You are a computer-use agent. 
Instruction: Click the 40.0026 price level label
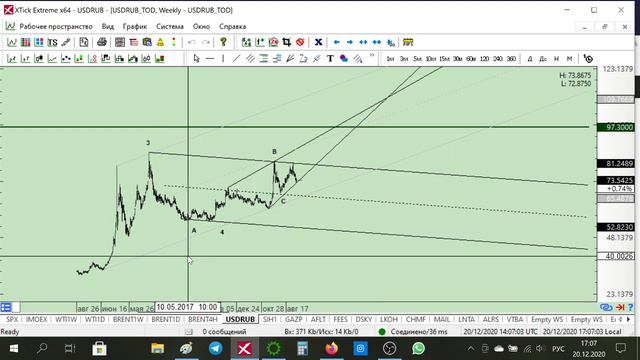[x=616, y=256]
